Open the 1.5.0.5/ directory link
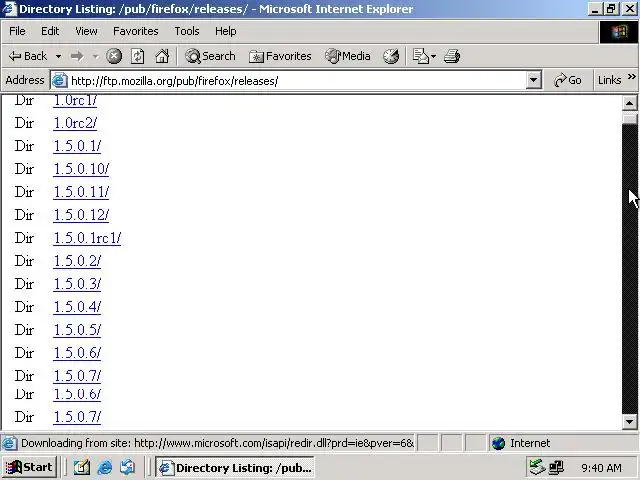 click(77, 329)
